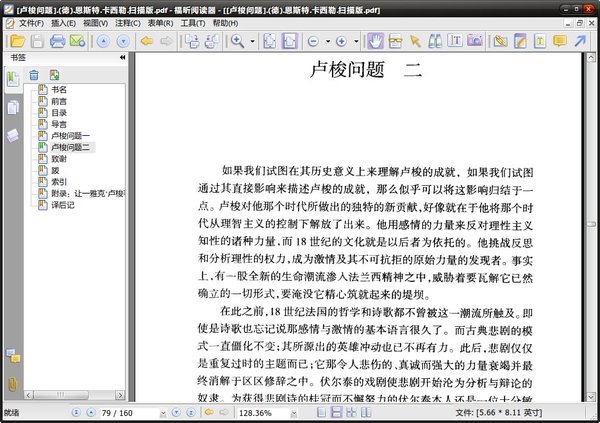Select the 译后记 bookmark
600x423 pixels.
tap(64, 205)
